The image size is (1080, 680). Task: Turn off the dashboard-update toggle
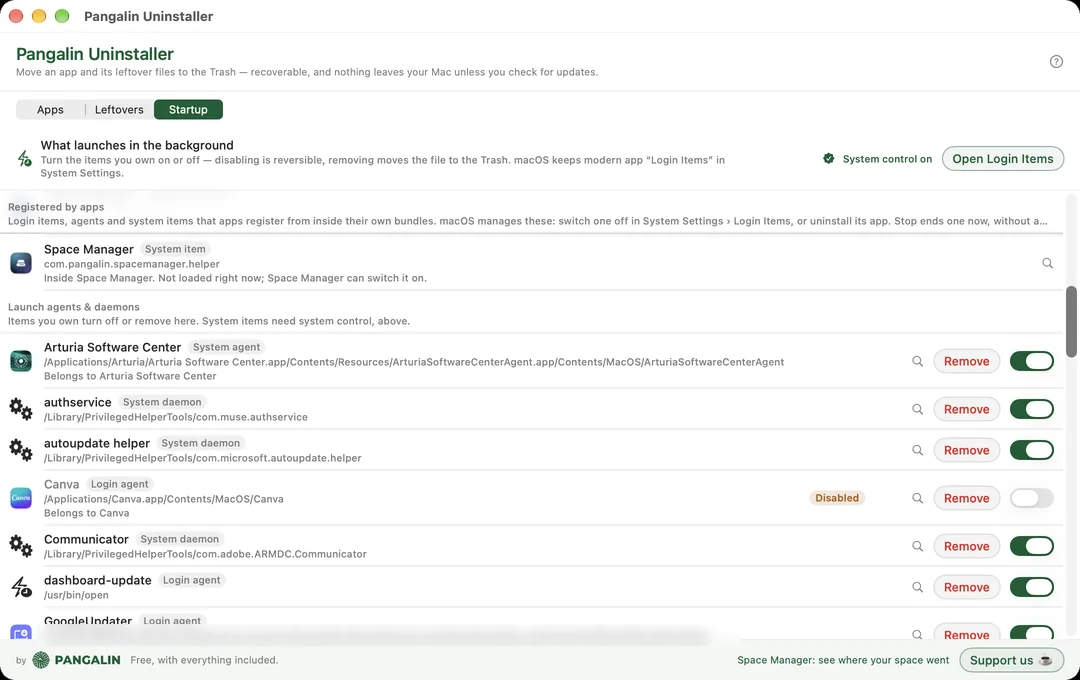pyautogui.click(x=1031, y=587)
